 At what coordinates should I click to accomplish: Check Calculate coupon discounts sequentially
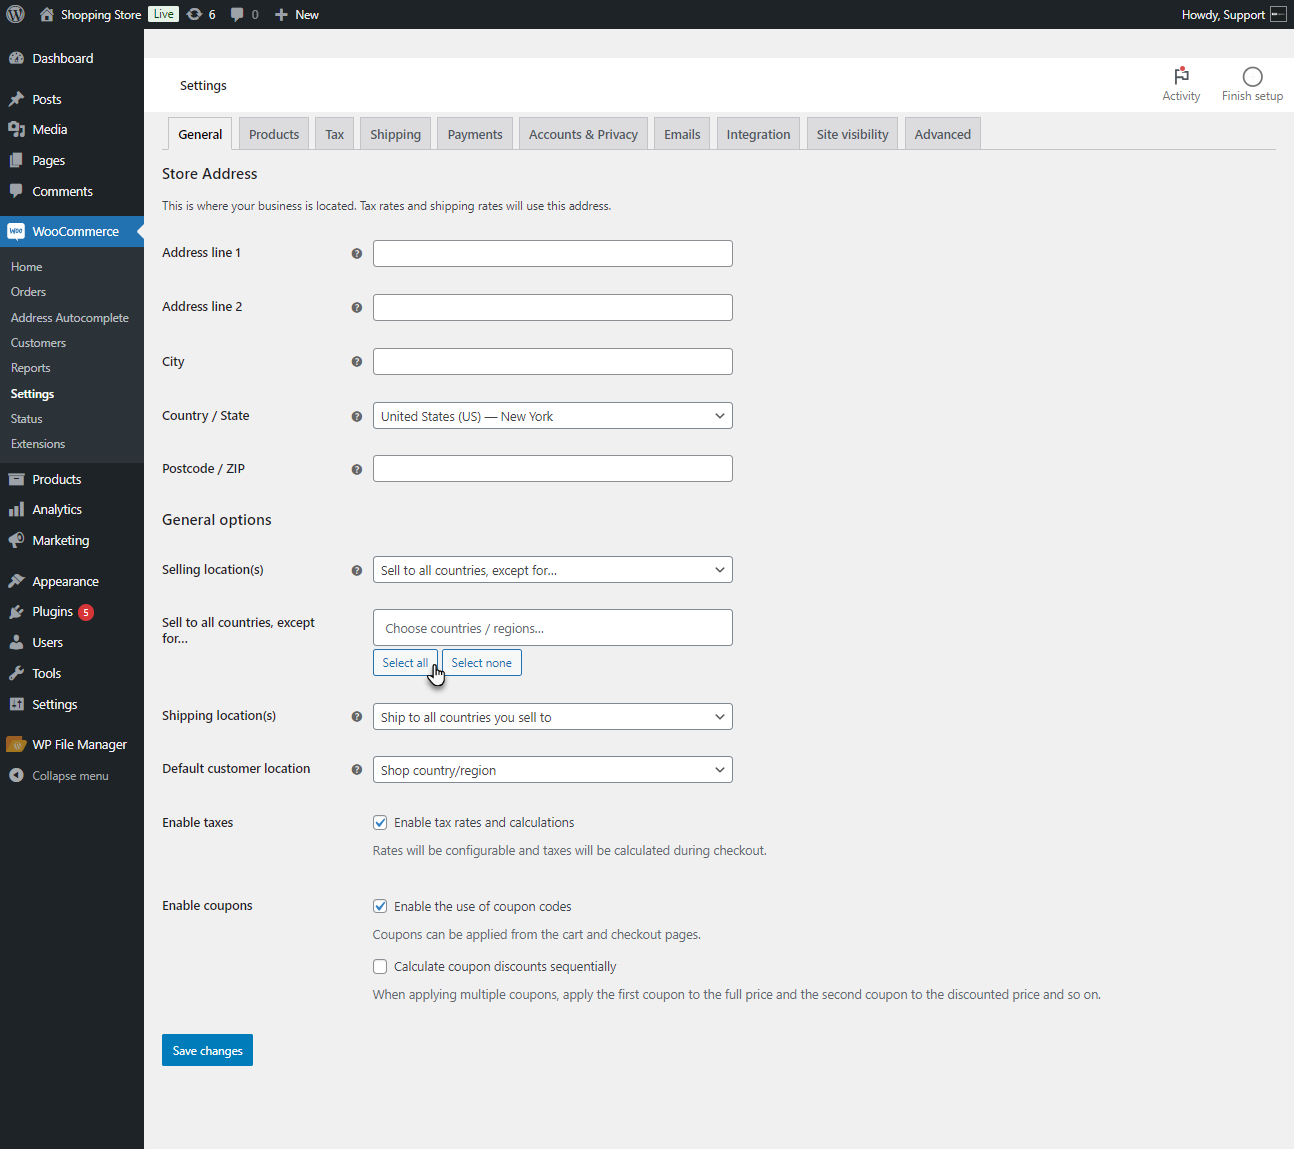380,967
